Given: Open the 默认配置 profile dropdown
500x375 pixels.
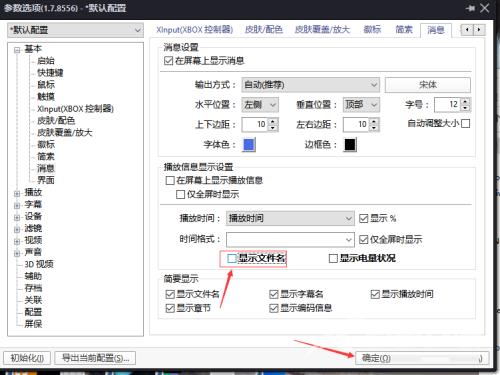Looking at the screenshot, I should (76, 30).
